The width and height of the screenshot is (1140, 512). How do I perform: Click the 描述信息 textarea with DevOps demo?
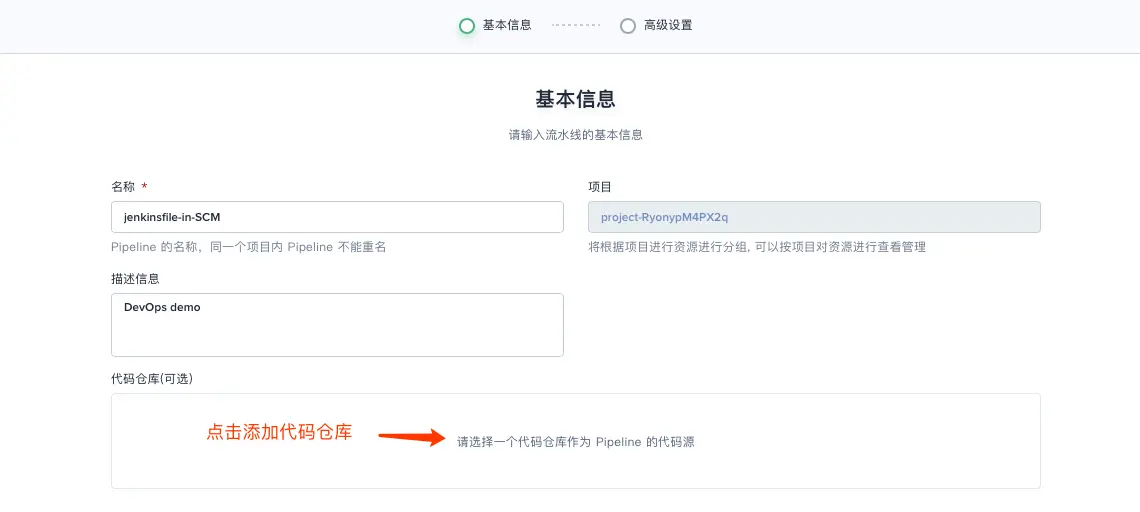[337, 325]
